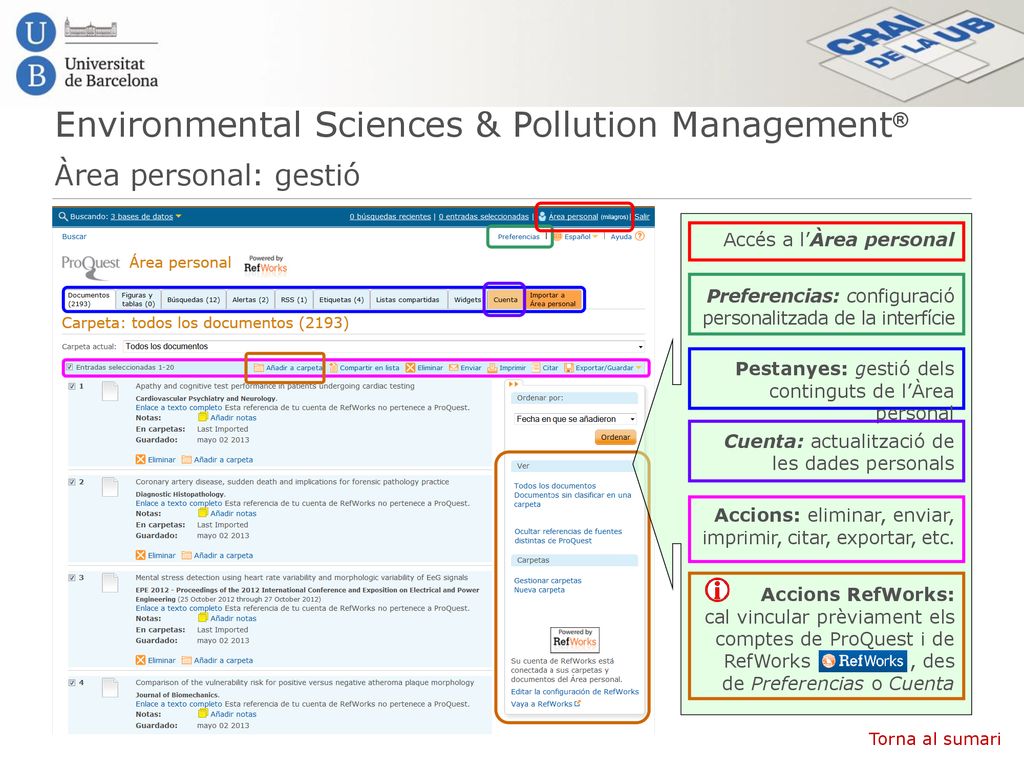Switch to the Documentos (2193) tab

point(89,300)
